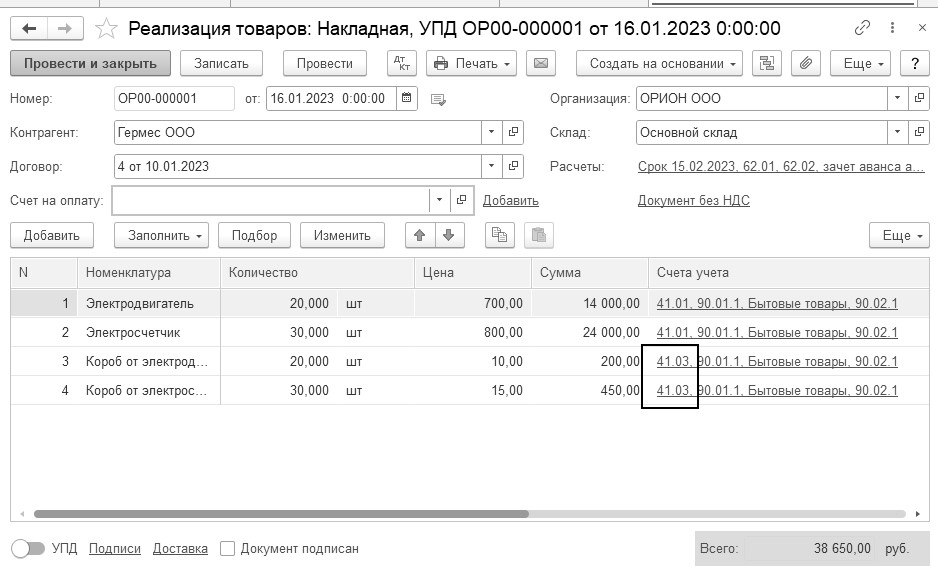Go back with the left arrow button
Image resolution: width=938 pixels, height=567 pixels.
(29, 28)
